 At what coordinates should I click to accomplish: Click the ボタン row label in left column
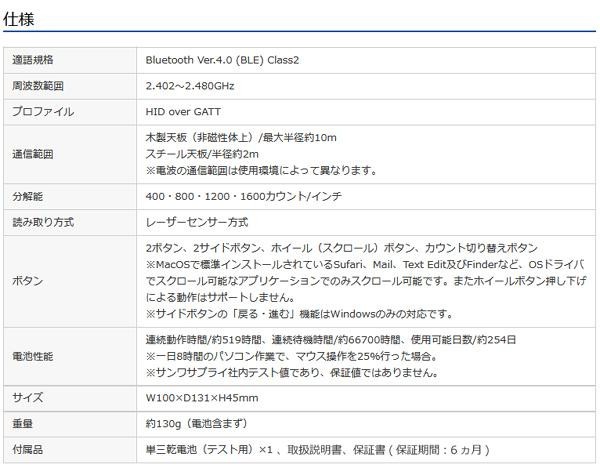(x=28, y=280)
